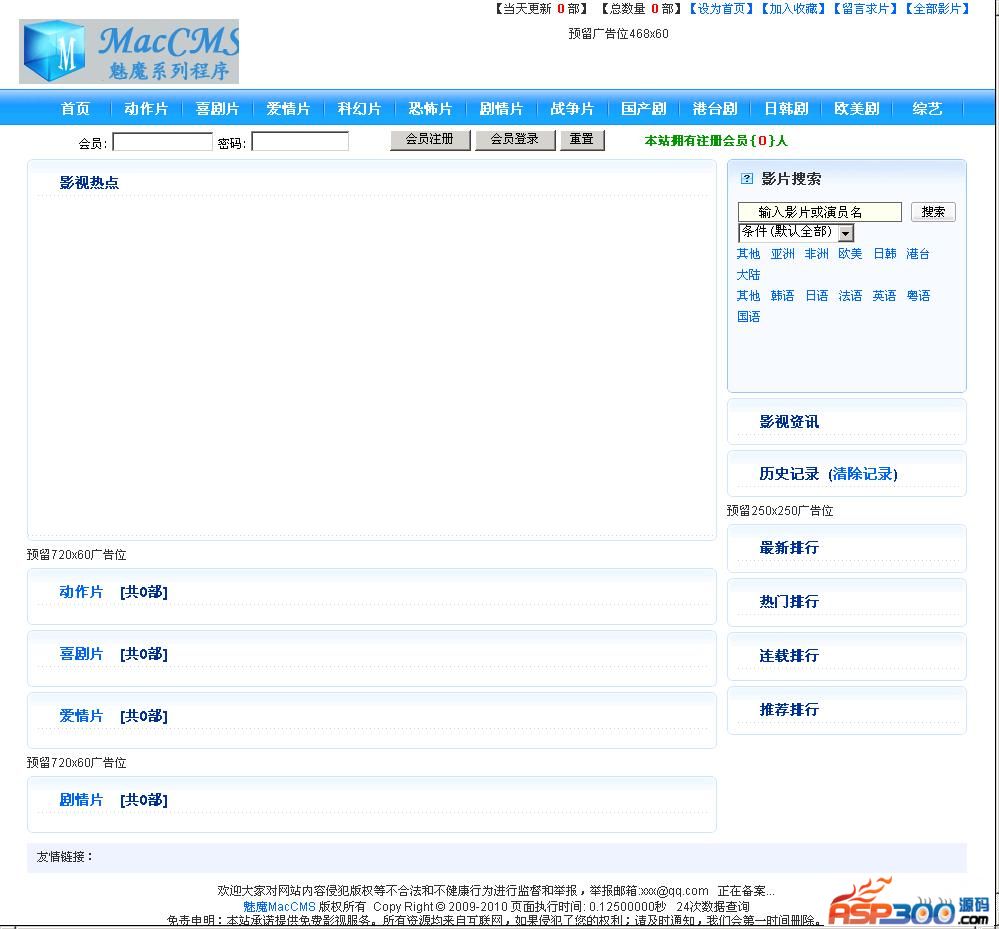Filter by language 英语

point(884,296)
